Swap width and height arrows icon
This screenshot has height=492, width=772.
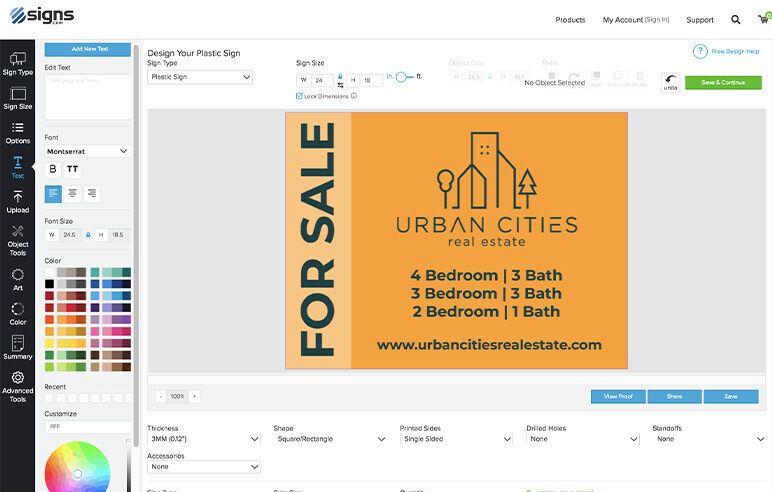click(340, 85)
